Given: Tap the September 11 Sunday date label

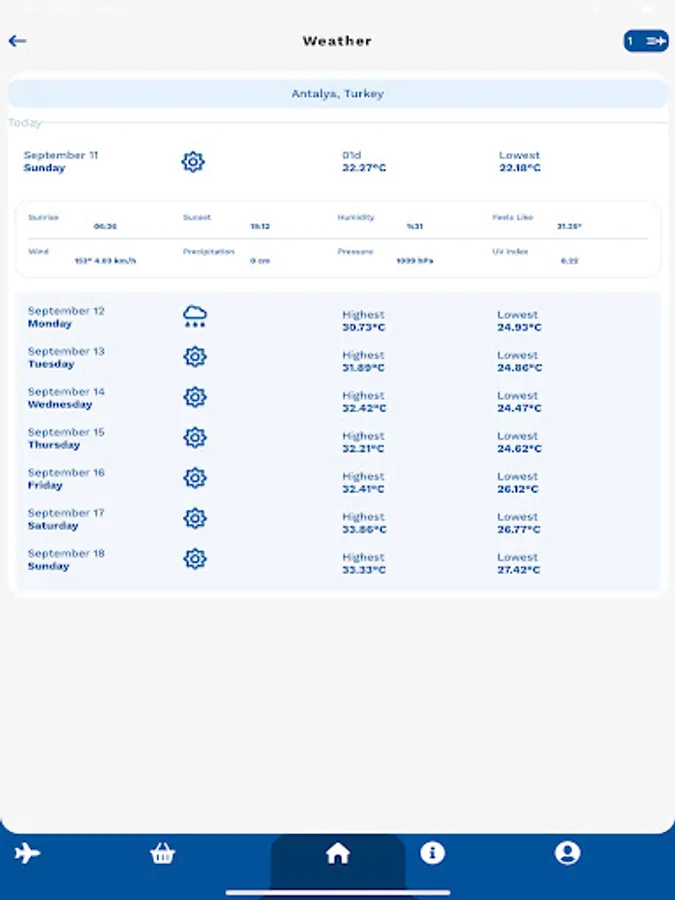Looking at the screenshot, I should pos(61,161).
